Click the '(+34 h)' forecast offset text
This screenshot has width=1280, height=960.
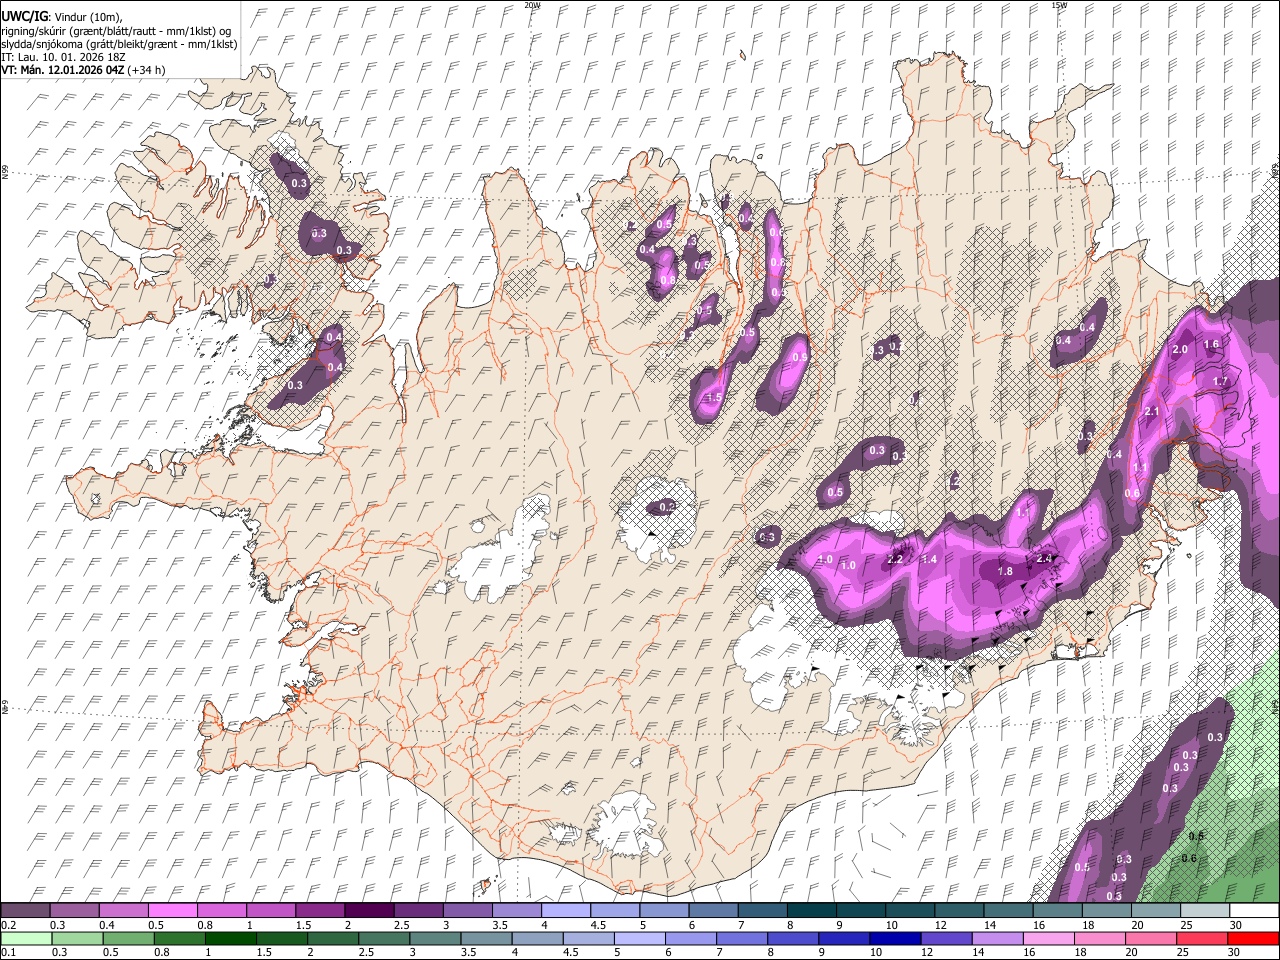(x=146, y=70)
